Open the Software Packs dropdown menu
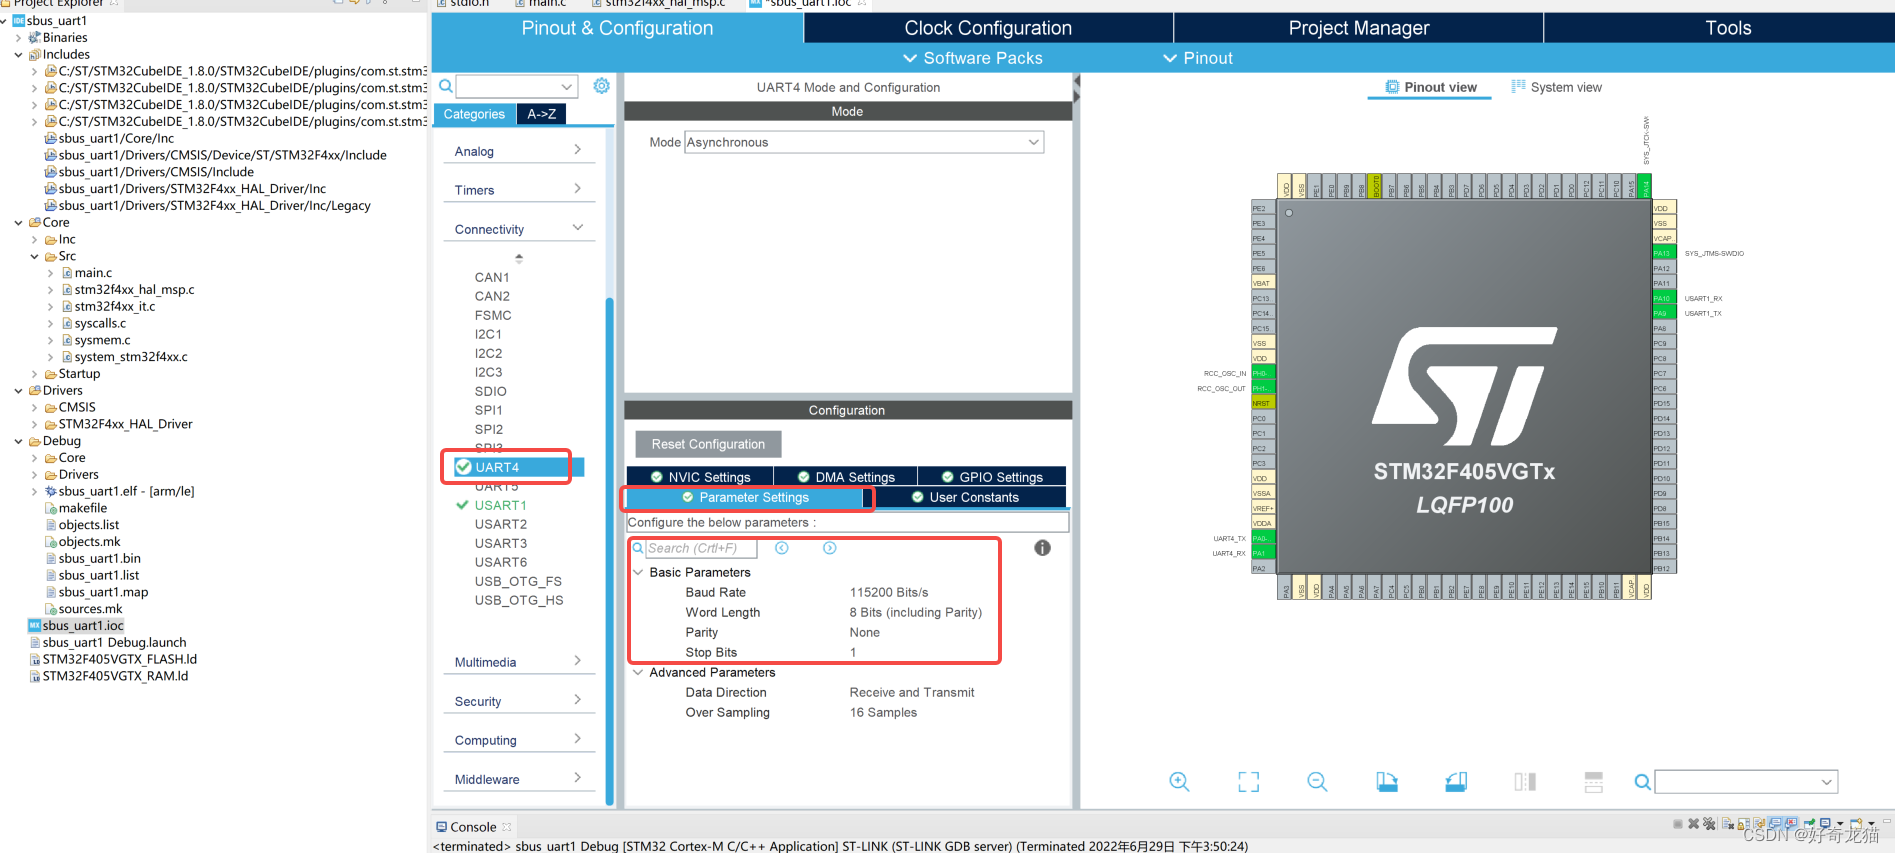 tap(972, 58)
